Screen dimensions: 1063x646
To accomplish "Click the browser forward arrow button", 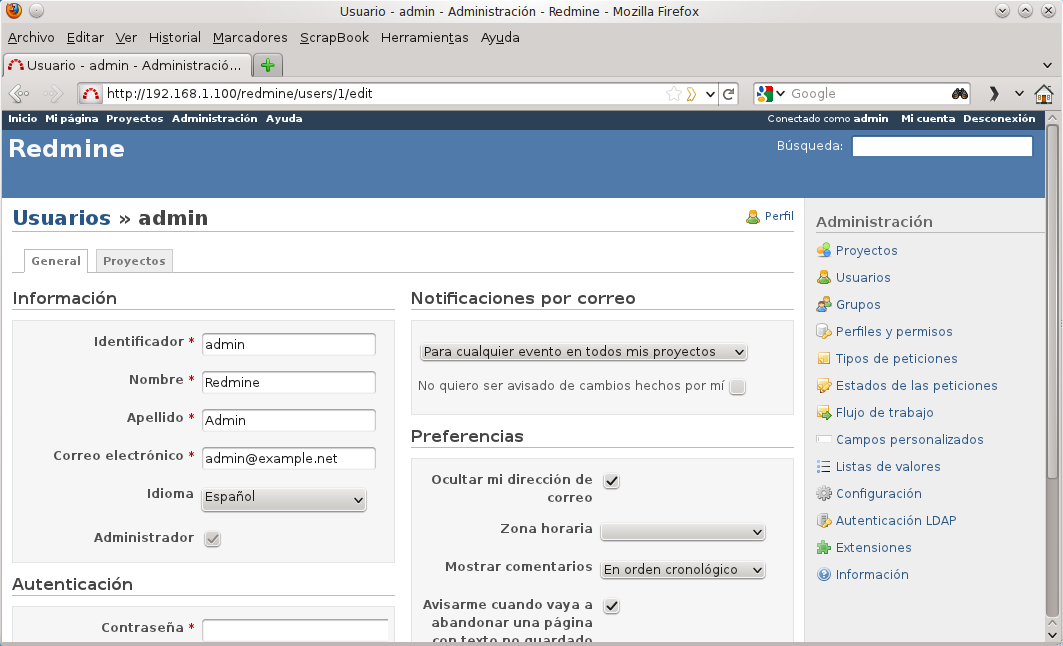I will (x=53, y=94).
